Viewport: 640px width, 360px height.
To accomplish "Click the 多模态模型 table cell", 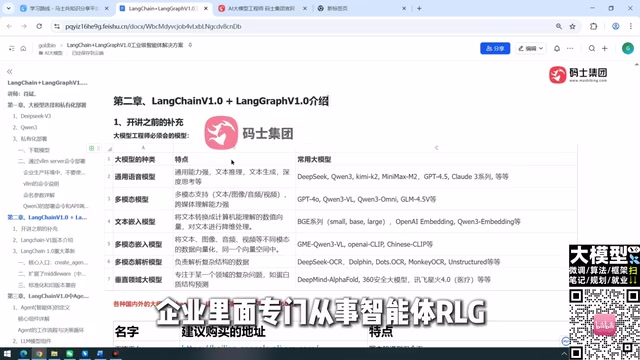I will coord(142,199).
